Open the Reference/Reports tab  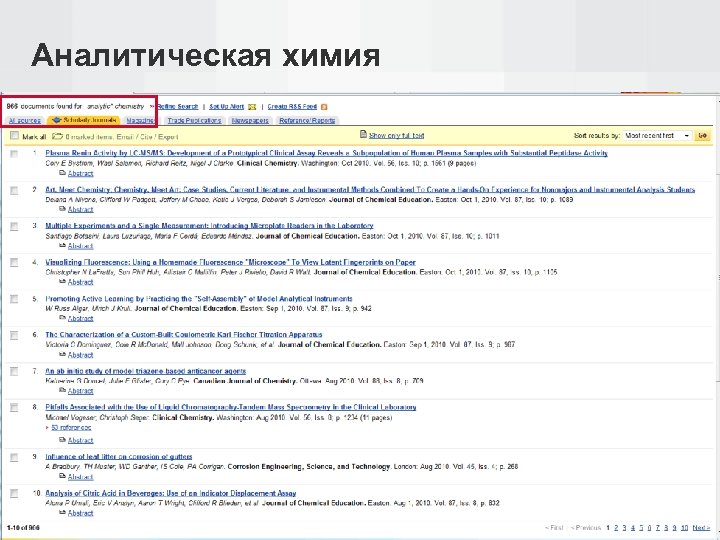pos(307,120)
